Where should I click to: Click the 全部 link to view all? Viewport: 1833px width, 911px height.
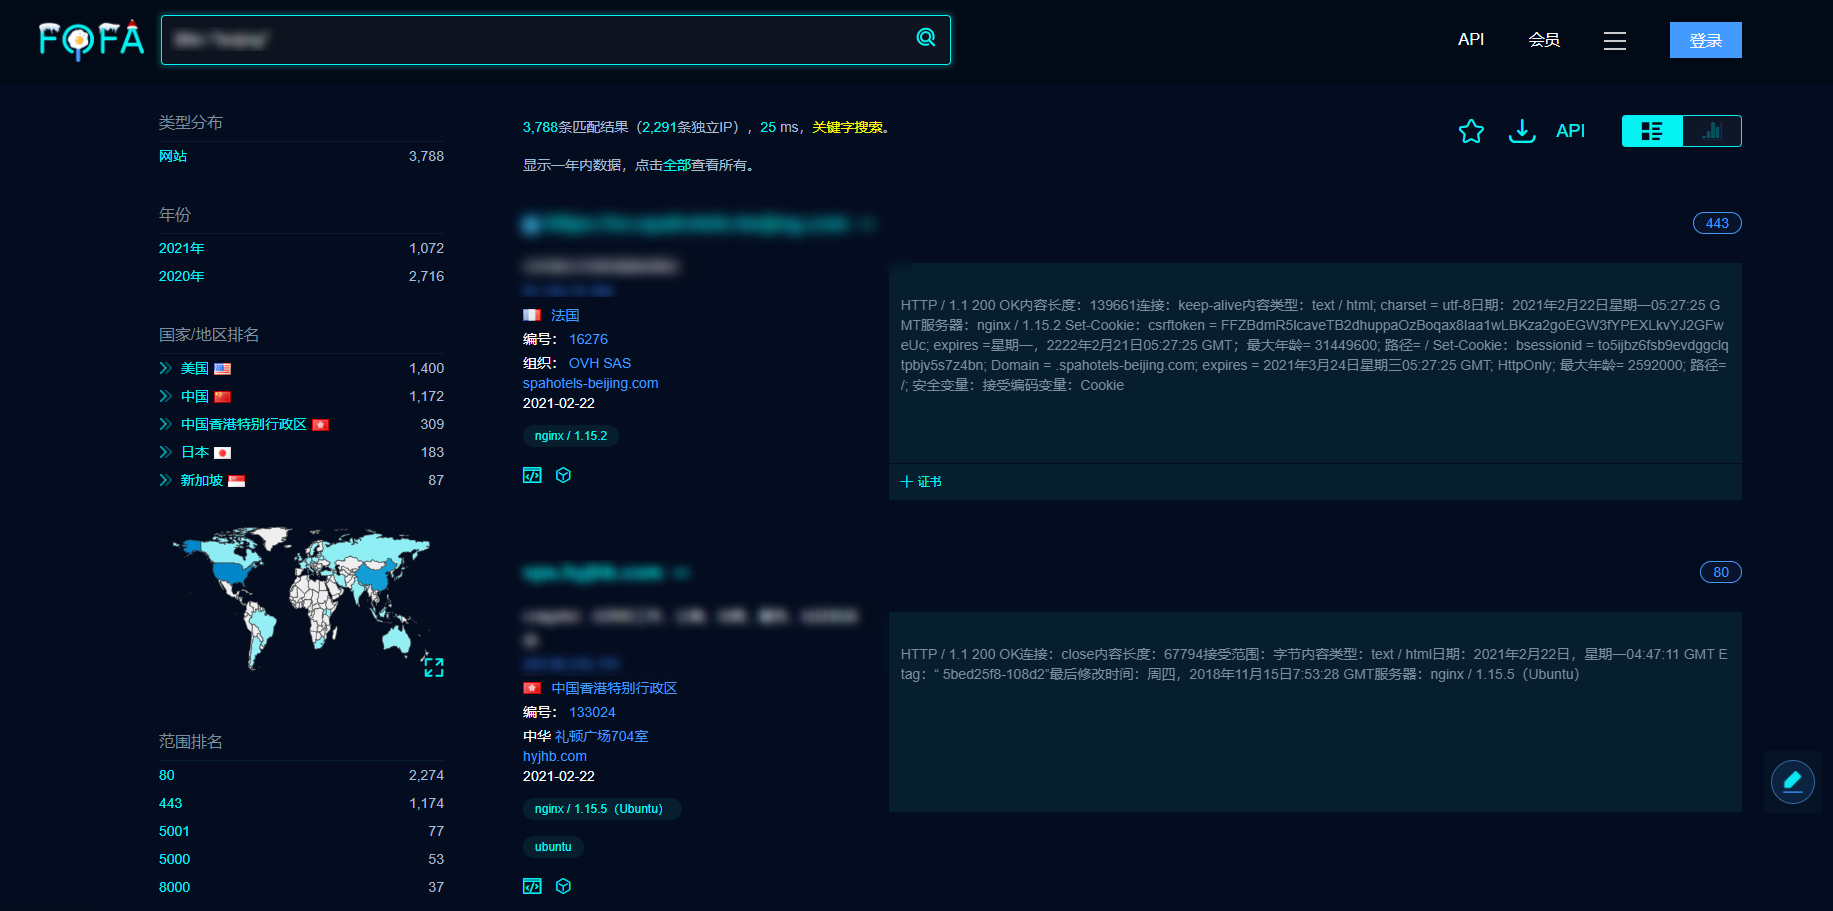point(677,165)
